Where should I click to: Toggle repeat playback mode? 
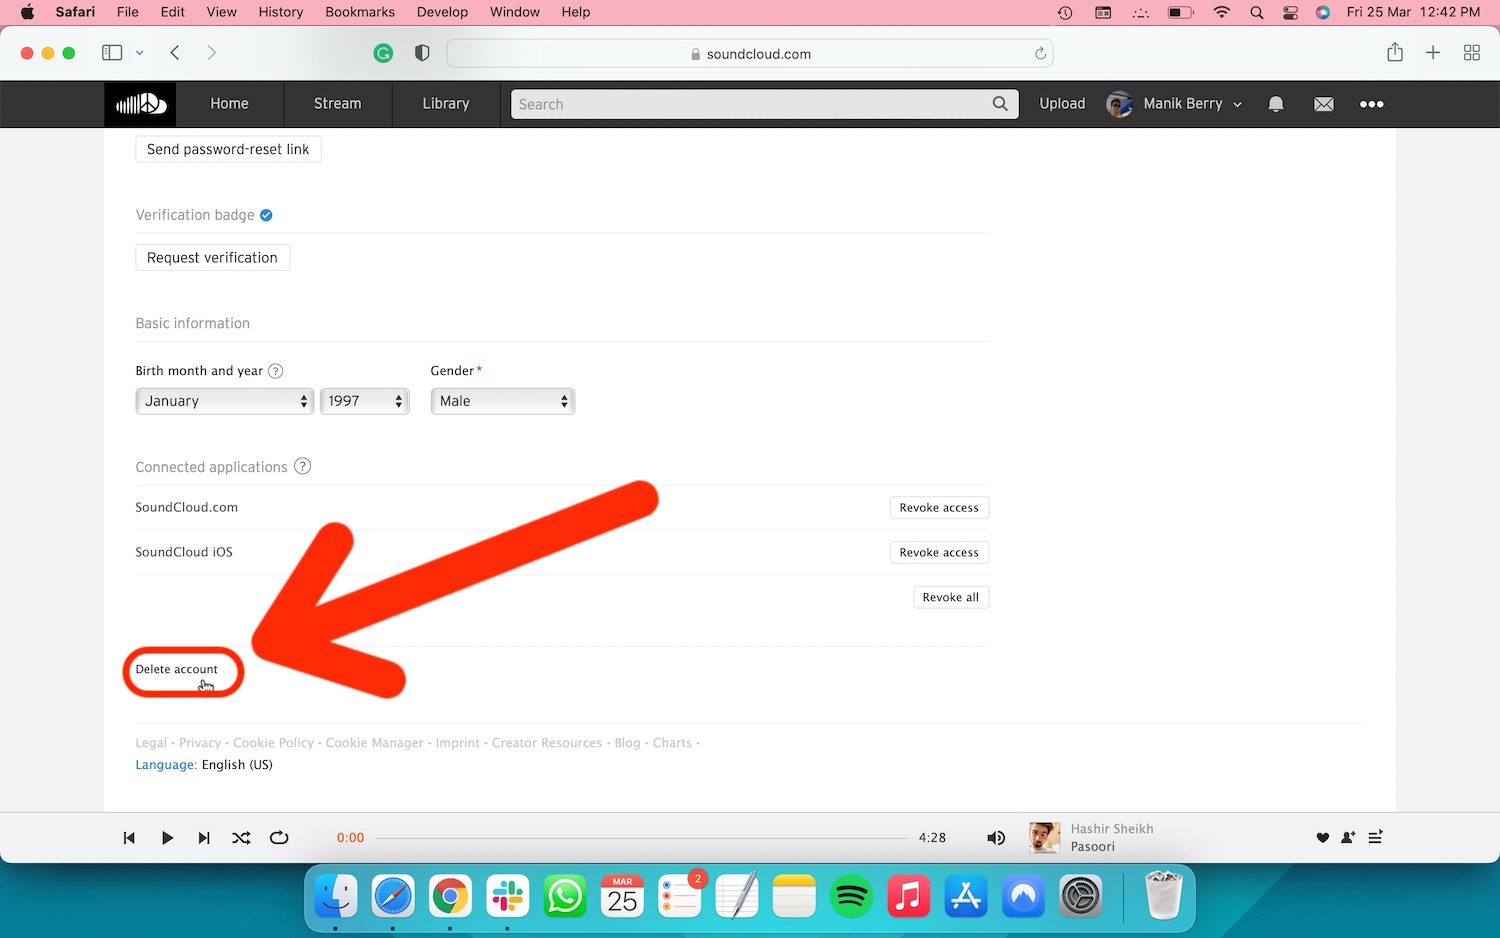point(279,838)
